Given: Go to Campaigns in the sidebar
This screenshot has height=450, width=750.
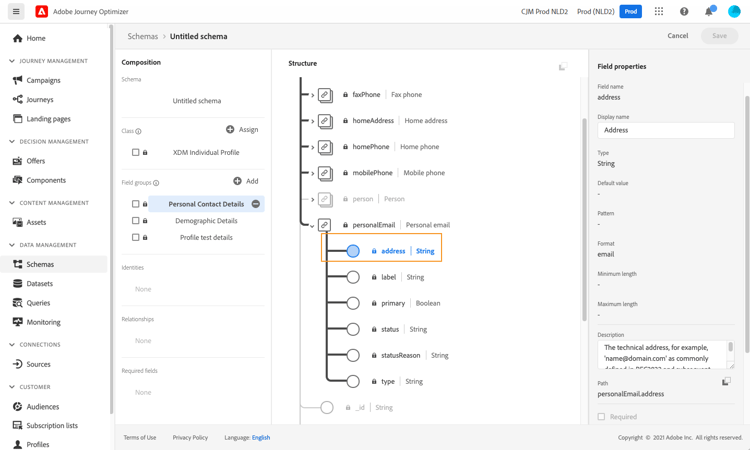Looking at the screenshot, I should [44, 80].
